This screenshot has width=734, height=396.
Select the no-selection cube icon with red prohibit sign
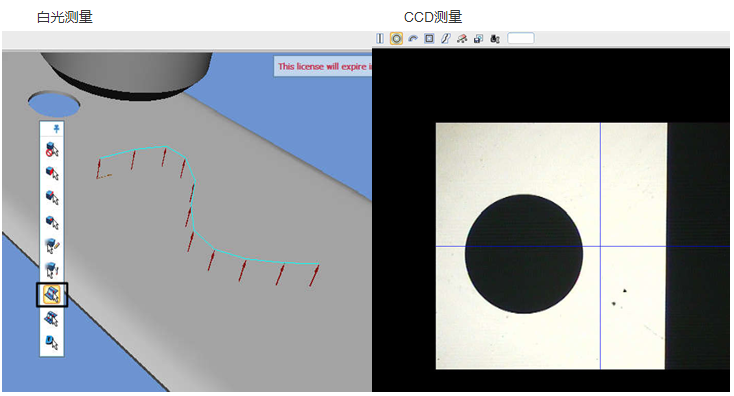(x=52, y=149)
